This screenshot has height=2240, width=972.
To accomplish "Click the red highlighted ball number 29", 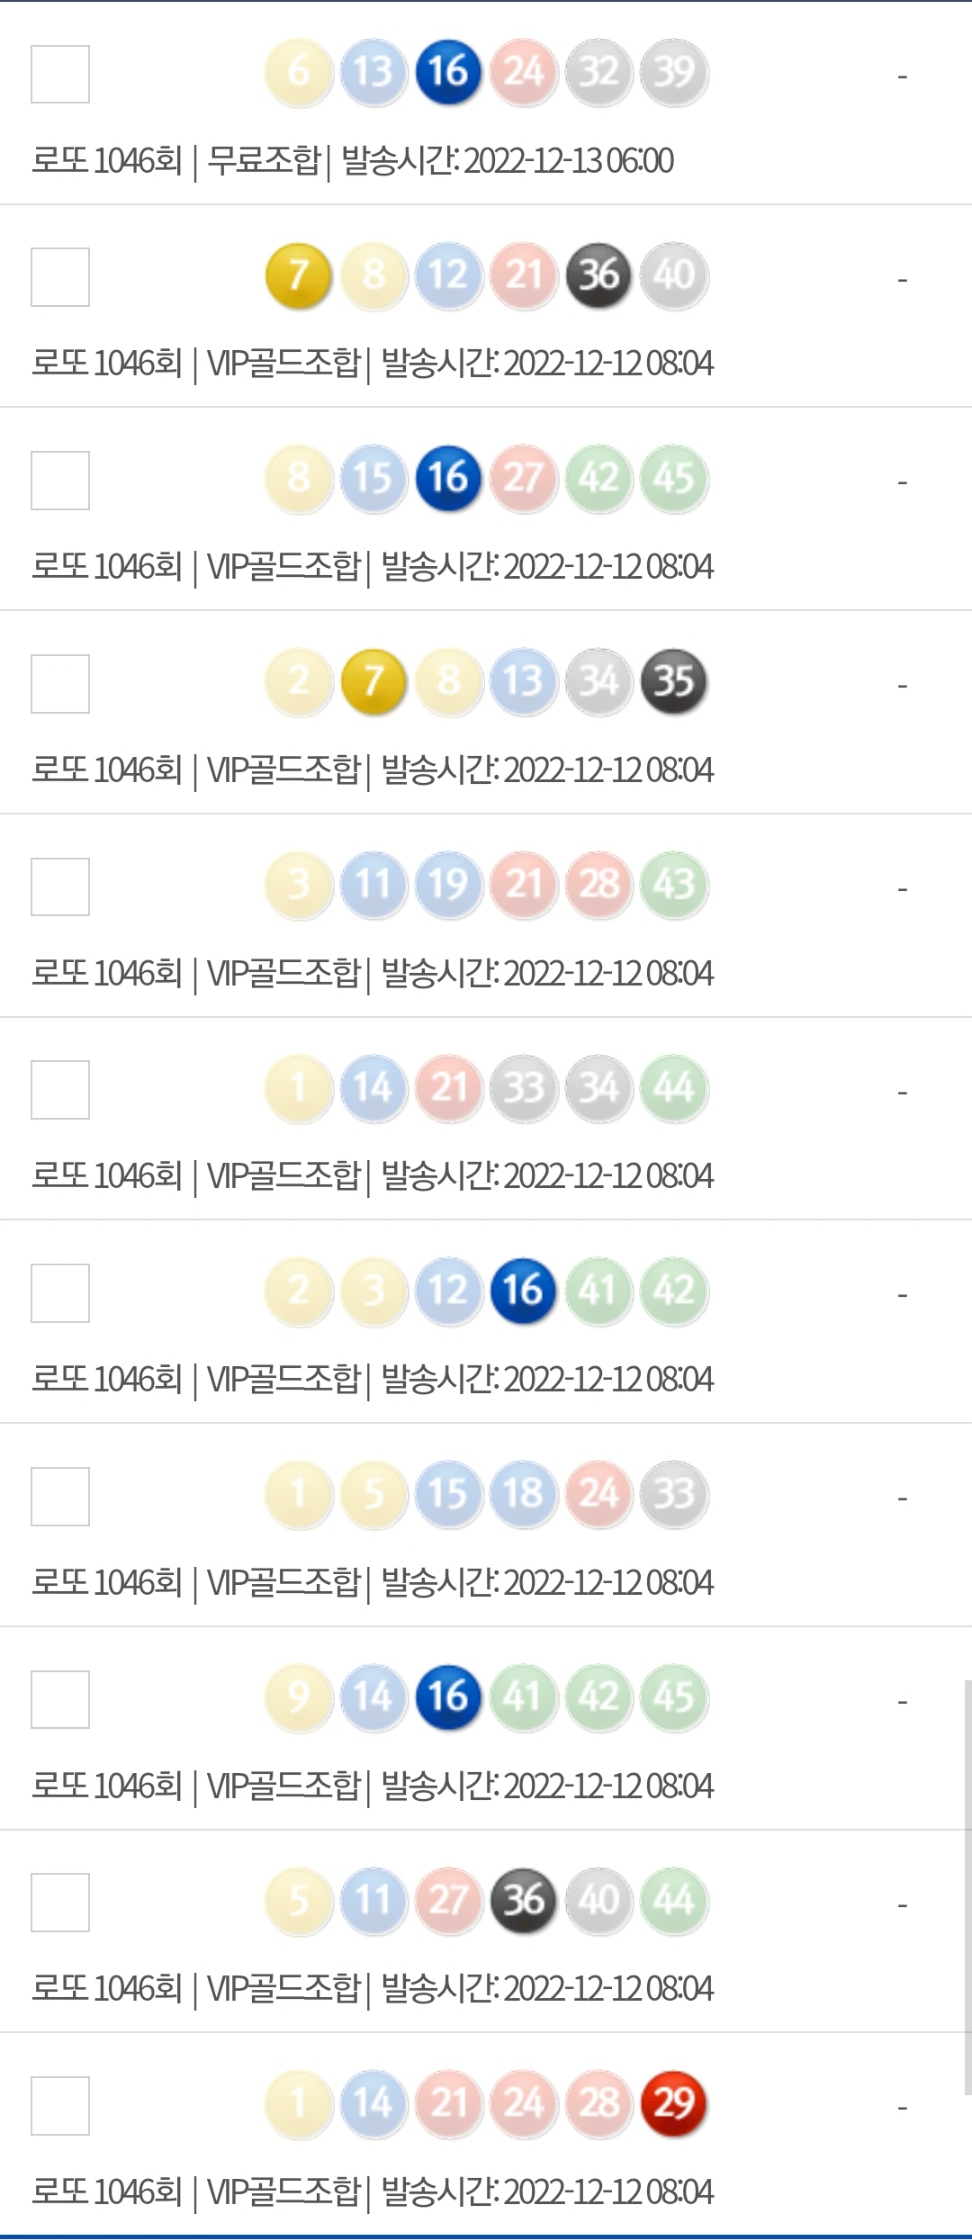I will click(x=673, y=2103).
